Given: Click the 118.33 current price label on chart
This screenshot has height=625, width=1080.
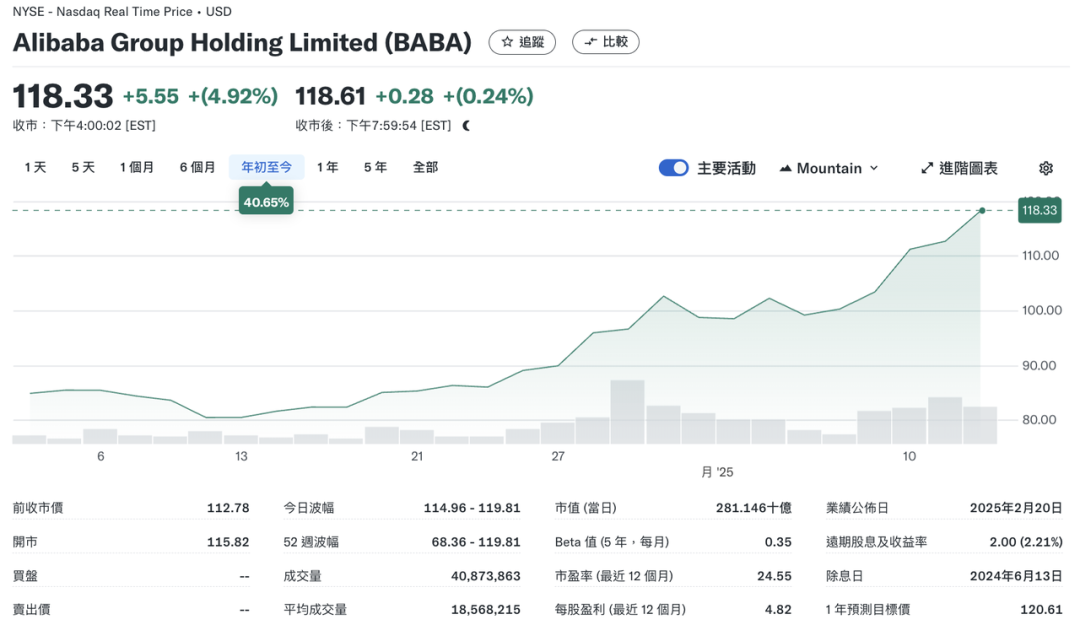Looking at the screenshot, I should tap(1038, 210).
